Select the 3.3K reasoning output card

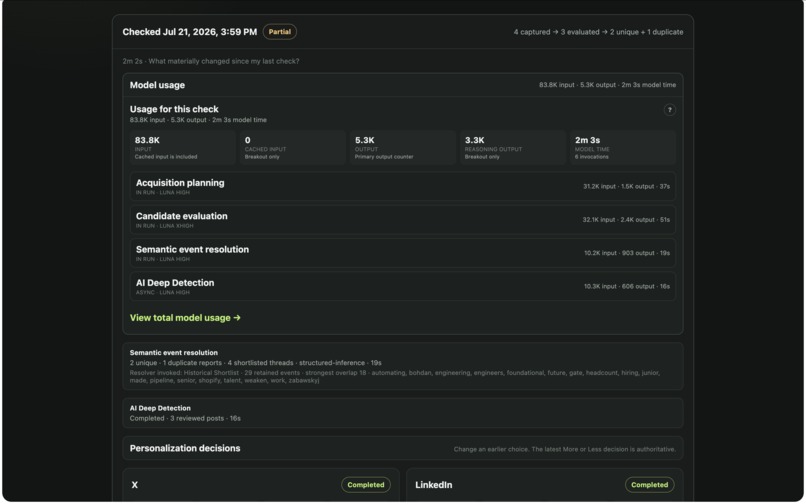[512, 147]
